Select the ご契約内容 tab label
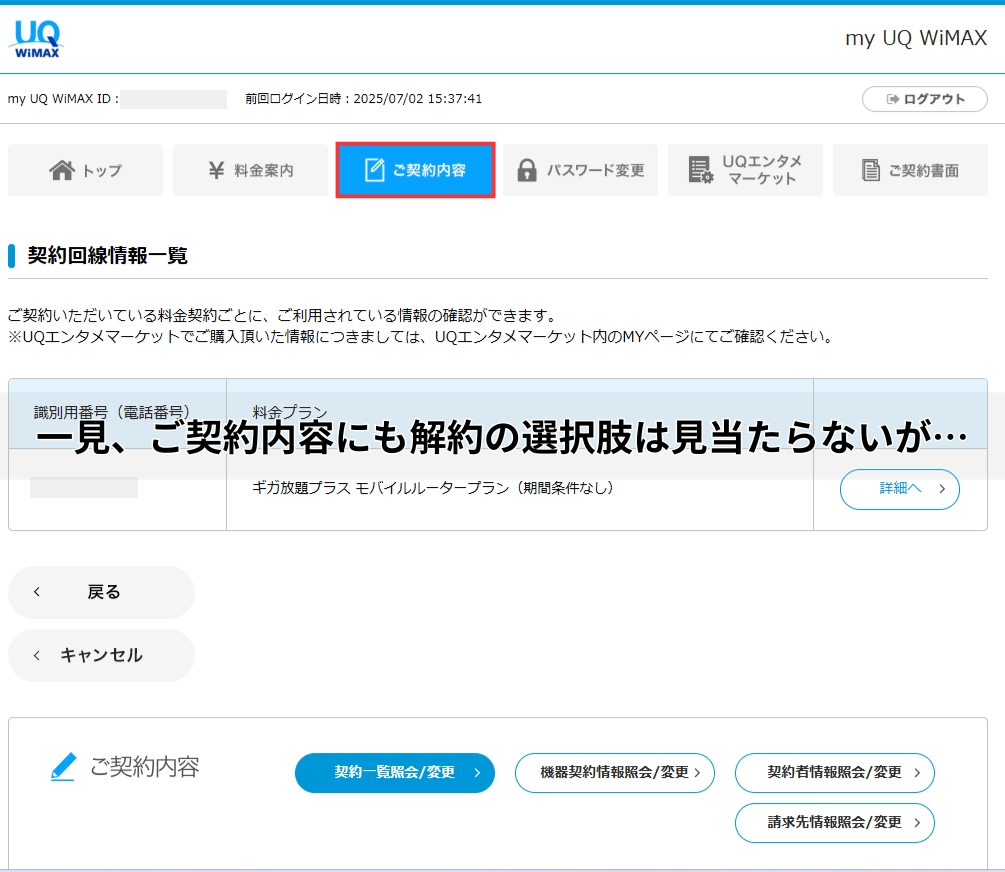The width and height of the screenshot is (1005, 872). (x=429, y=170)
